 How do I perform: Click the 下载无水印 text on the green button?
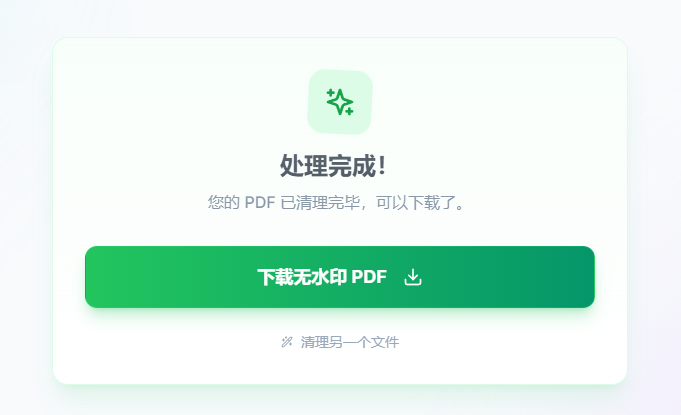302,277
